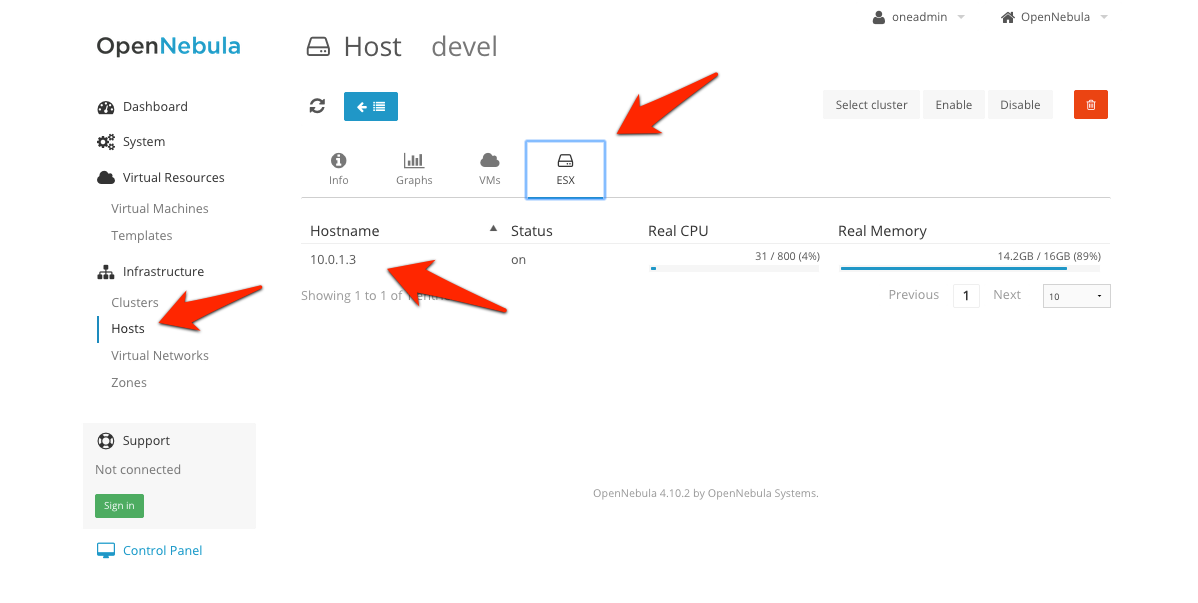The width and height of the screenshot is (1198, 603).
Task: Click the Not connected status text
Action: pos(138,469)
